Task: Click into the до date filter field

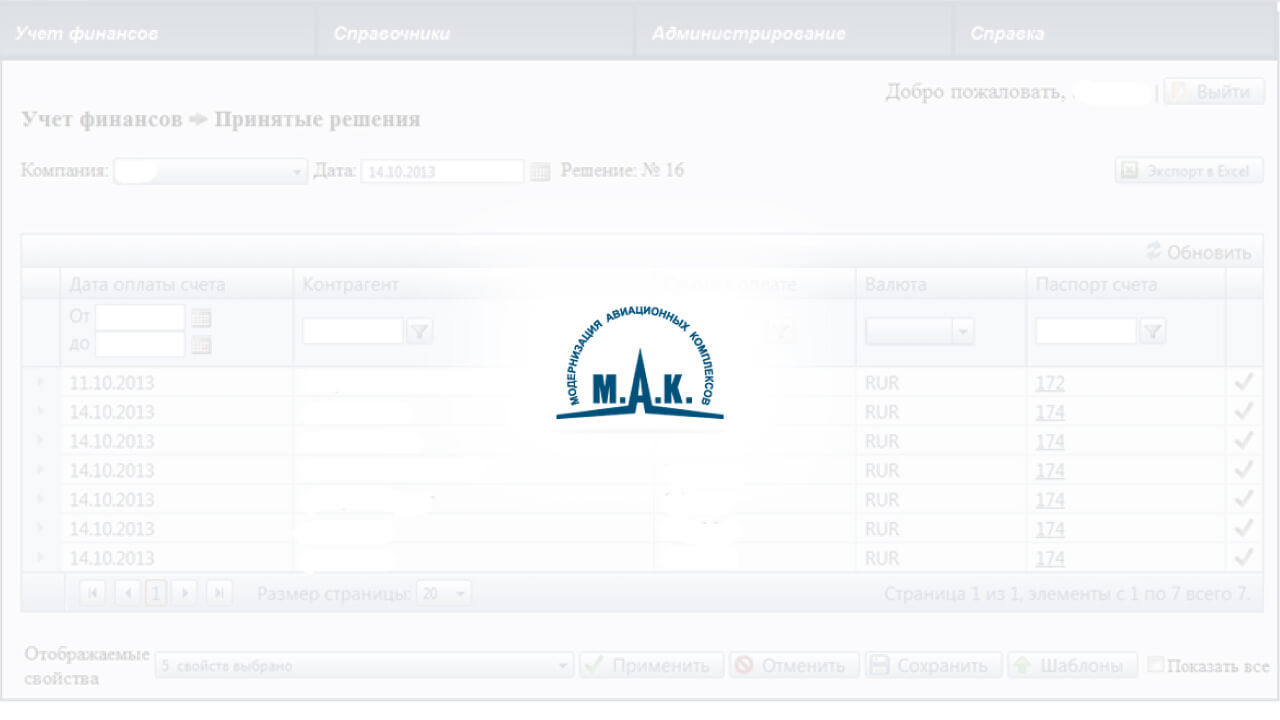Action: pos(140,345)
